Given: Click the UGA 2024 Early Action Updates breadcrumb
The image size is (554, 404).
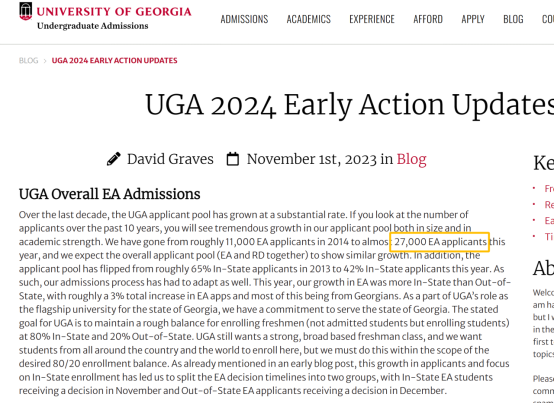Looking at the screenshot, I should pos(114,60).
